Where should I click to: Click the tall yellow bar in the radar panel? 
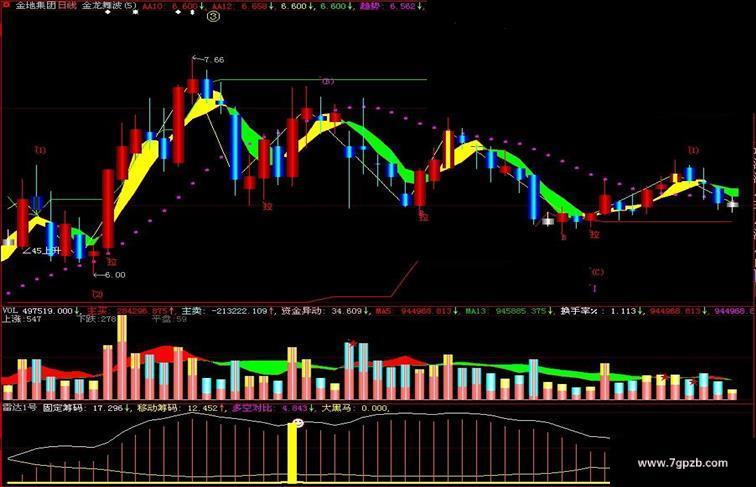coord(292,453)
